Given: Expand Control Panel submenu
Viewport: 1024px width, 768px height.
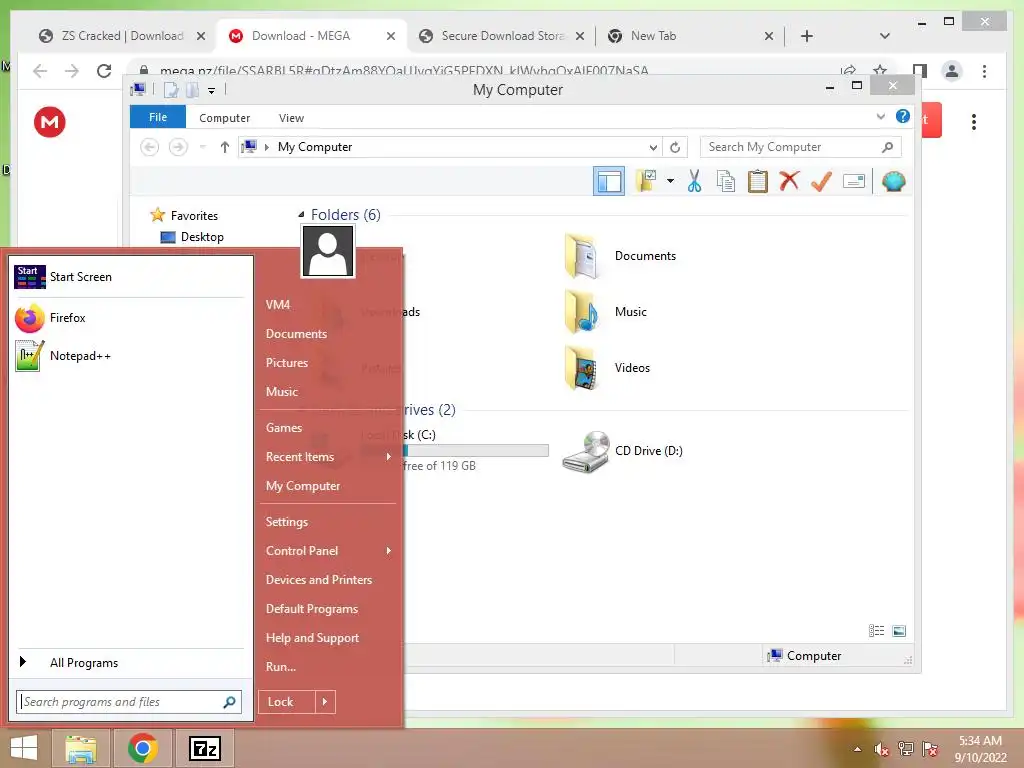Looking at the screenshot, I should coord(328,551).
